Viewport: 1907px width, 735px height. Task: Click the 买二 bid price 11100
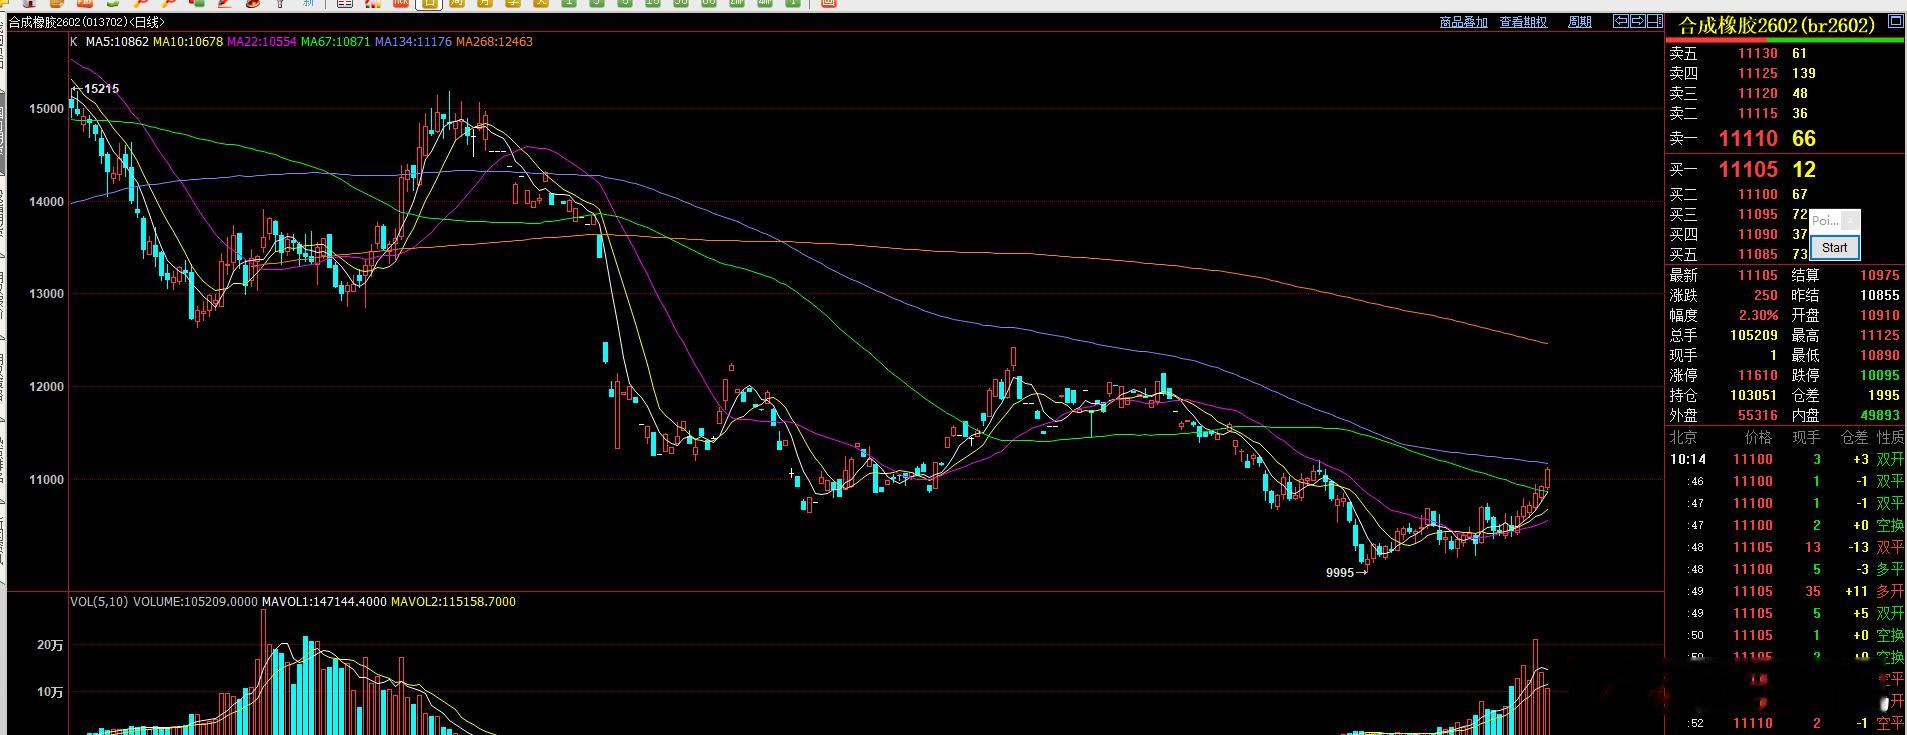point(1758,195)
